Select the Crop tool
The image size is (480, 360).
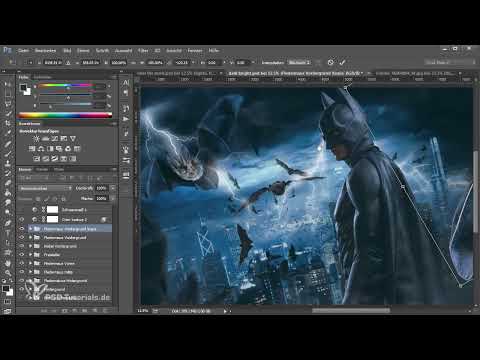[x=8, y=123]
